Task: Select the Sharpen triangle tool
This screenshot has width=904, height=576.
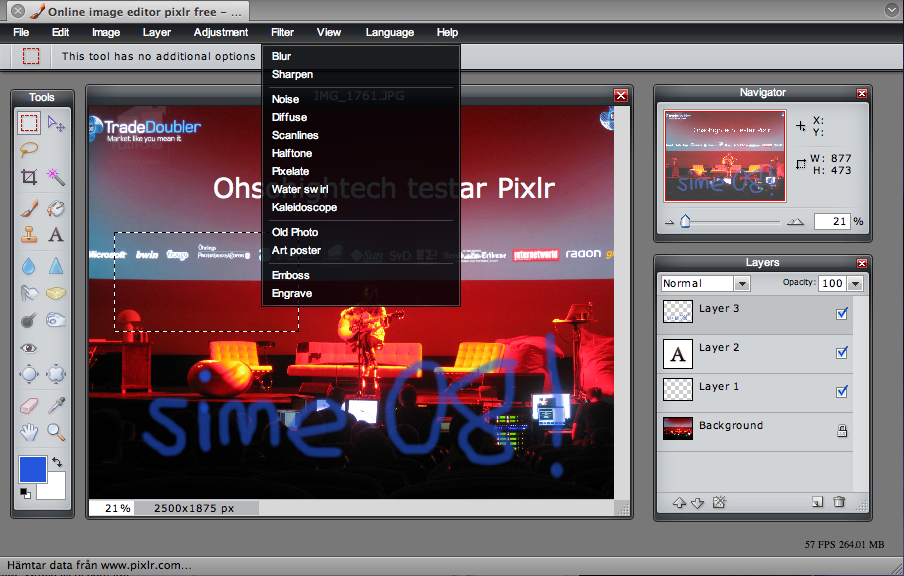Action: (x=56, y=266)
